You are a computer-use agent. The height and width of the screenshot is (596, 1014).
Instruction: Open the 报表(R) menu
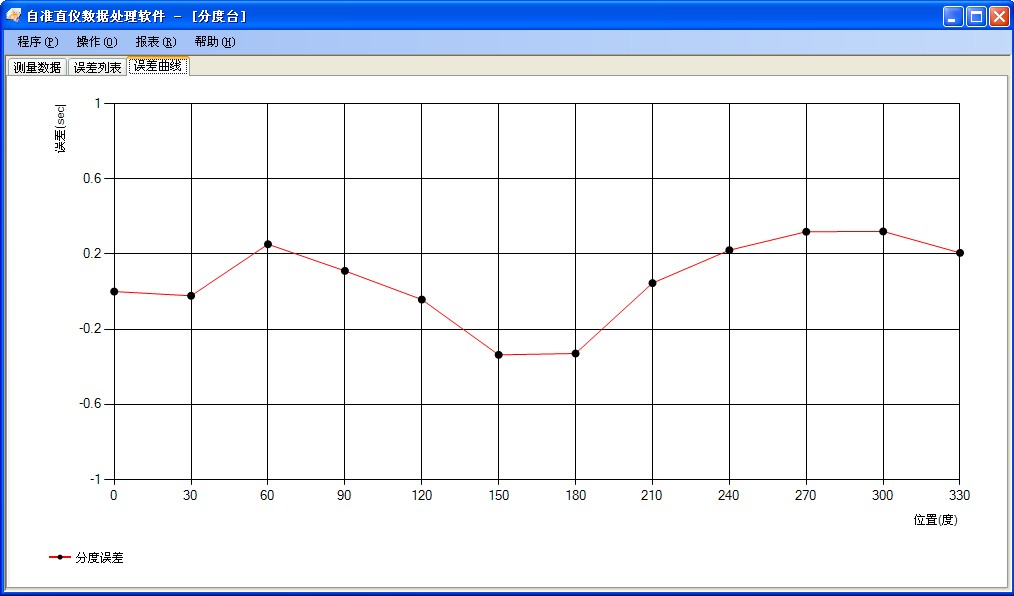point(156,42)
